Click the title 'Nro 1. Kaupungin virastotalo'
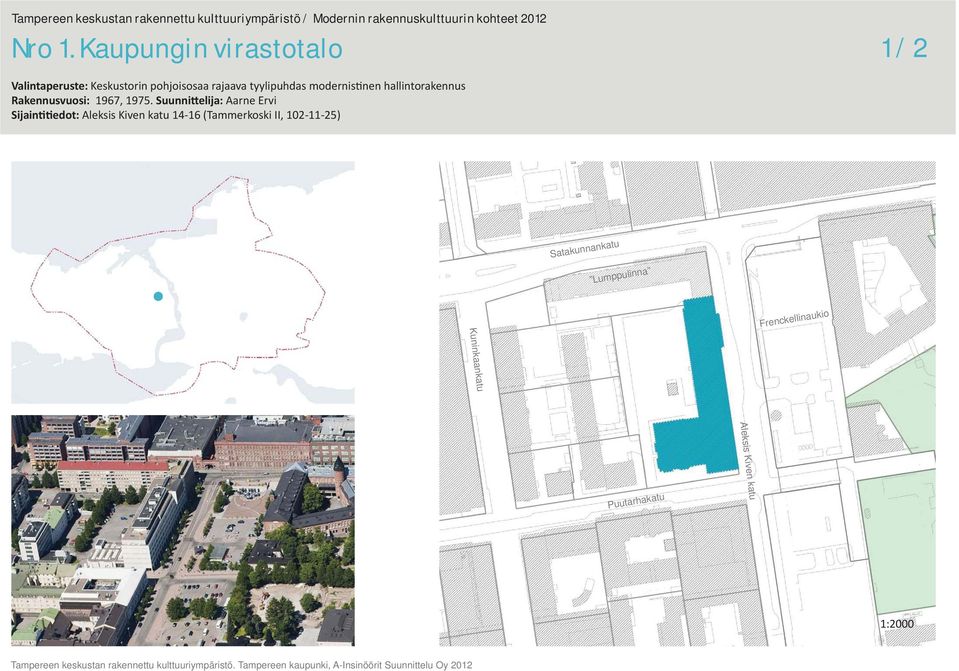Viewport: 959px width, 671px height. tap(177, 49)
